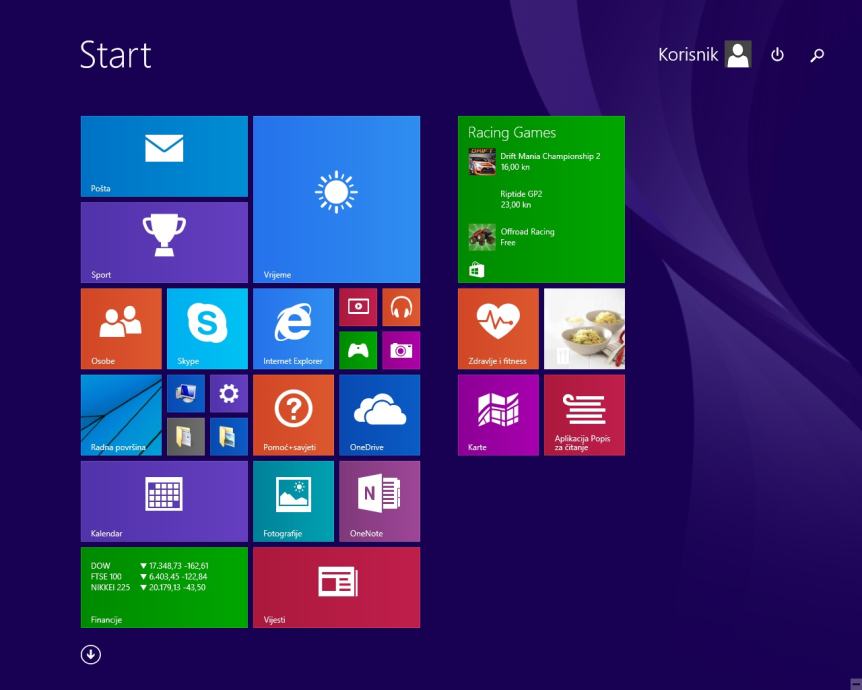
Task: Open the OneDrive cloud tile
Action: pyautogui.click(x=380, y=415)
